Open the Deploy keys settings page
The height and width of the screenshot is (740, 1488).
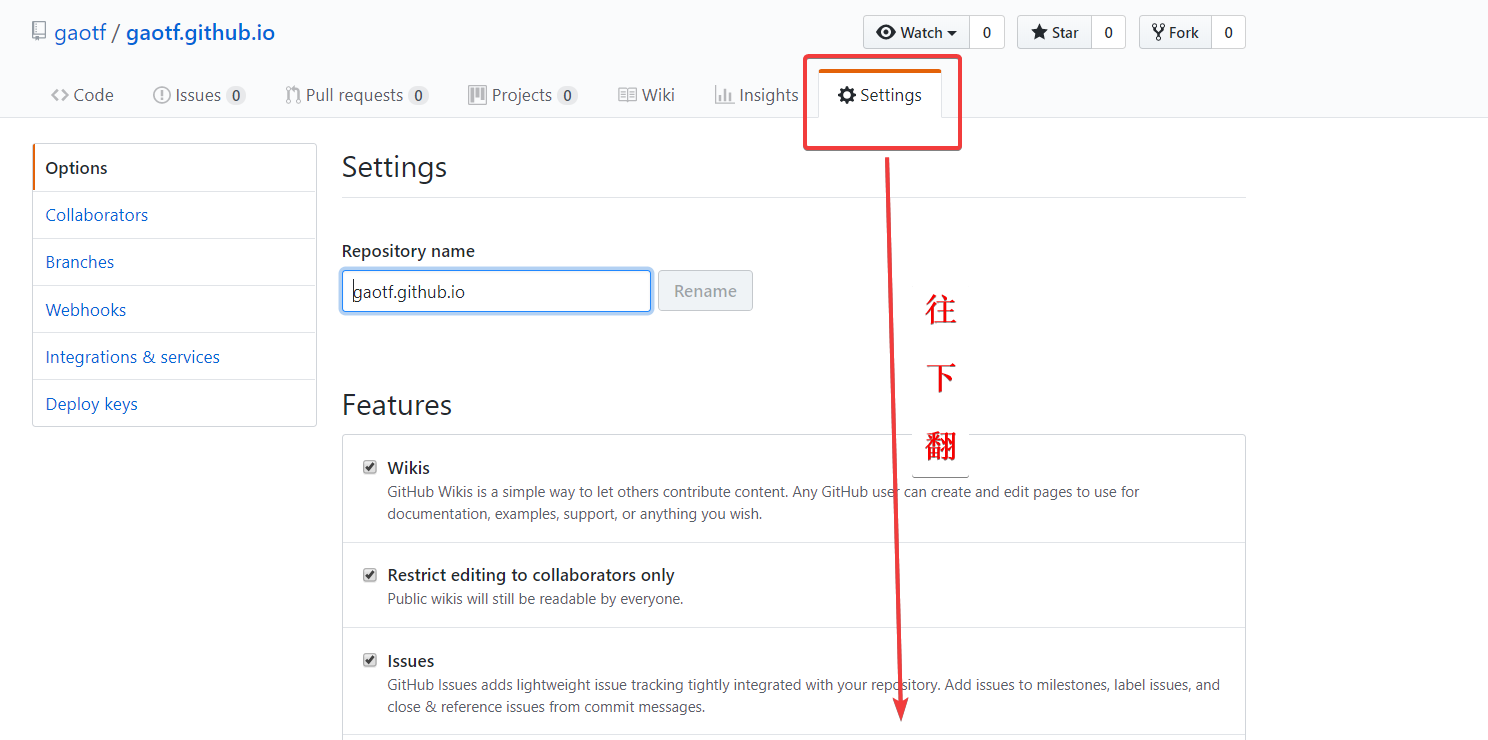coord(92,404)
